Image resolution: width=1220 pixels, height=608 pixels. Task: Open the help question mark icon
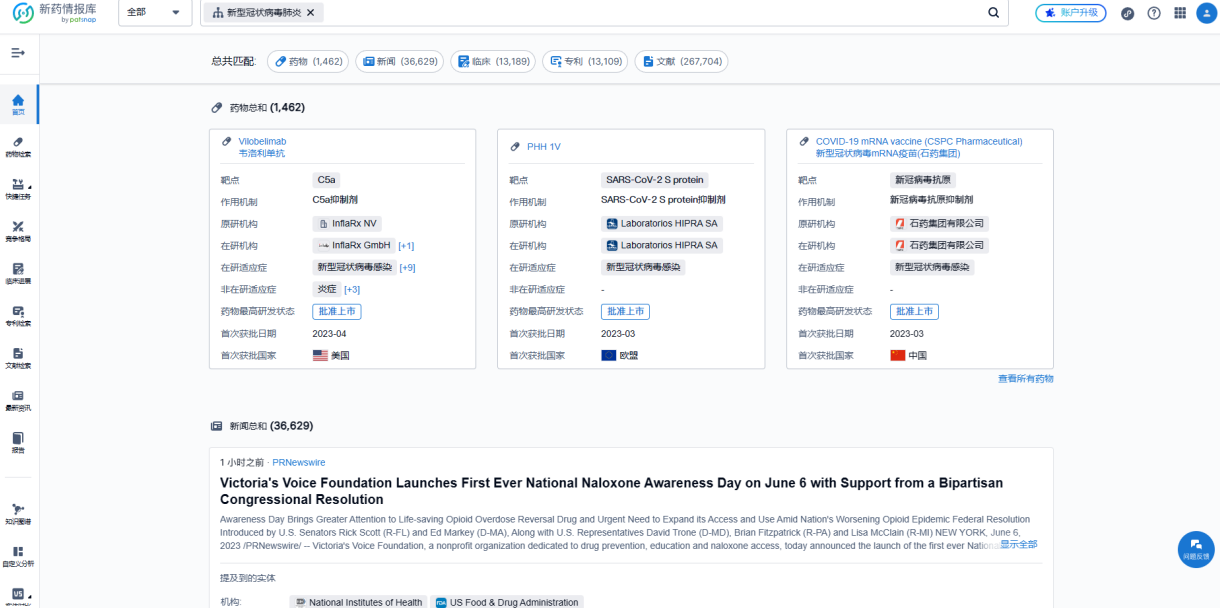click(x=1154, y=13)
